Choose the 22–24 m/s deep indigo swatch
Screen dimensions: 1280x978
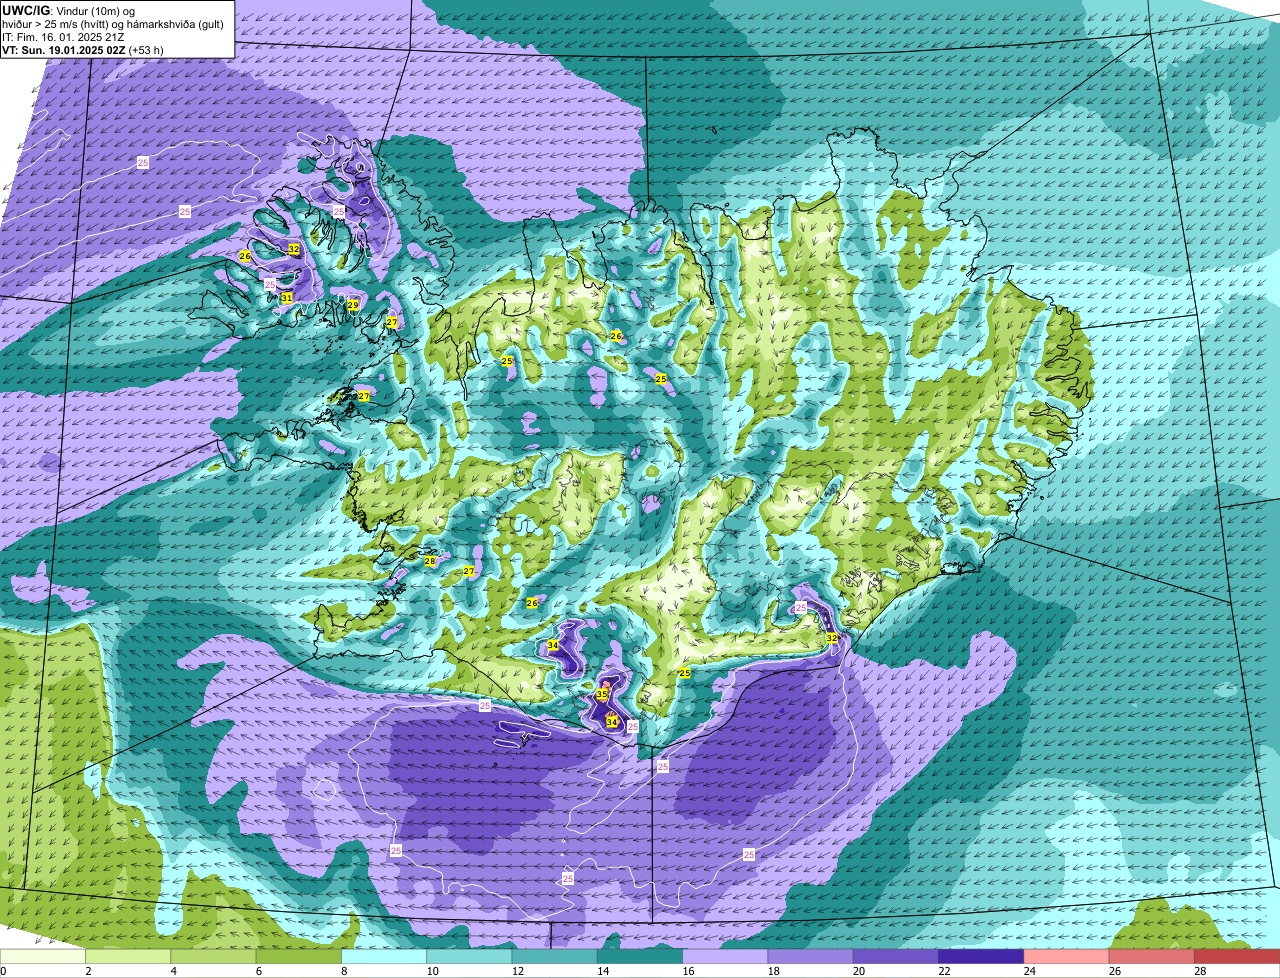pos(982,957)
